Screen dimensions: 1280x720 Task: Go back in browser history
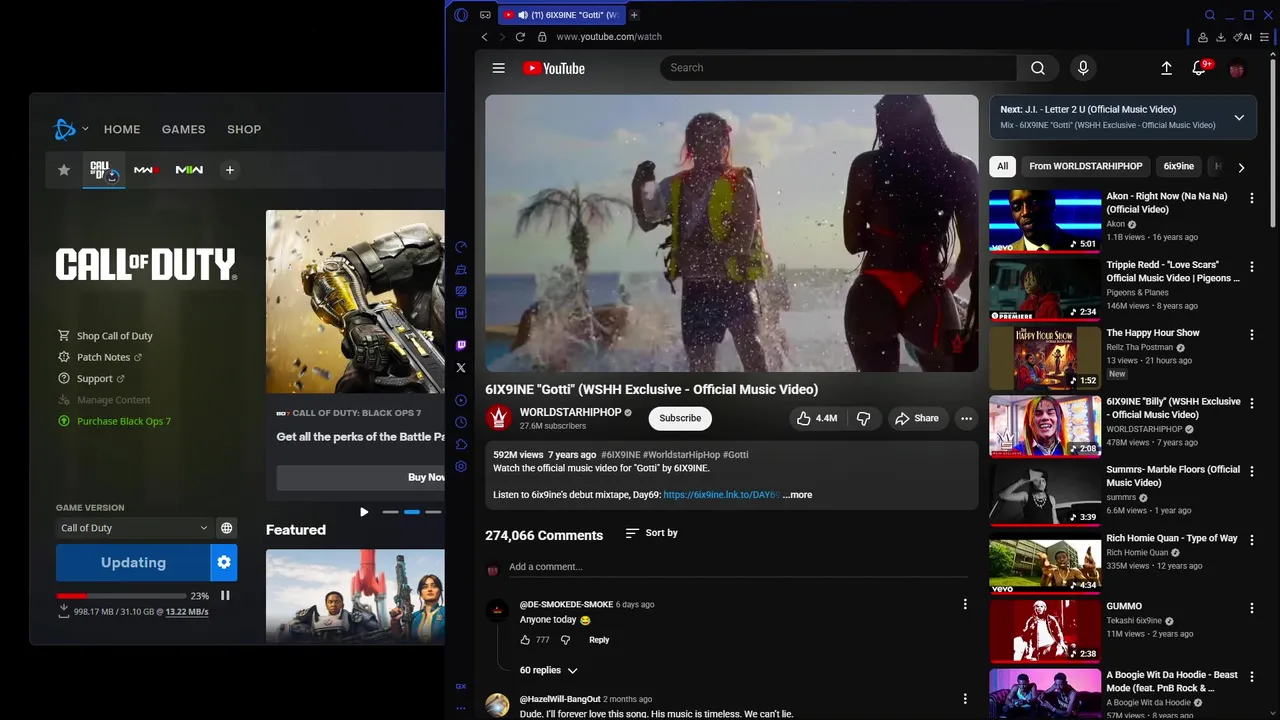coord(484,37)
